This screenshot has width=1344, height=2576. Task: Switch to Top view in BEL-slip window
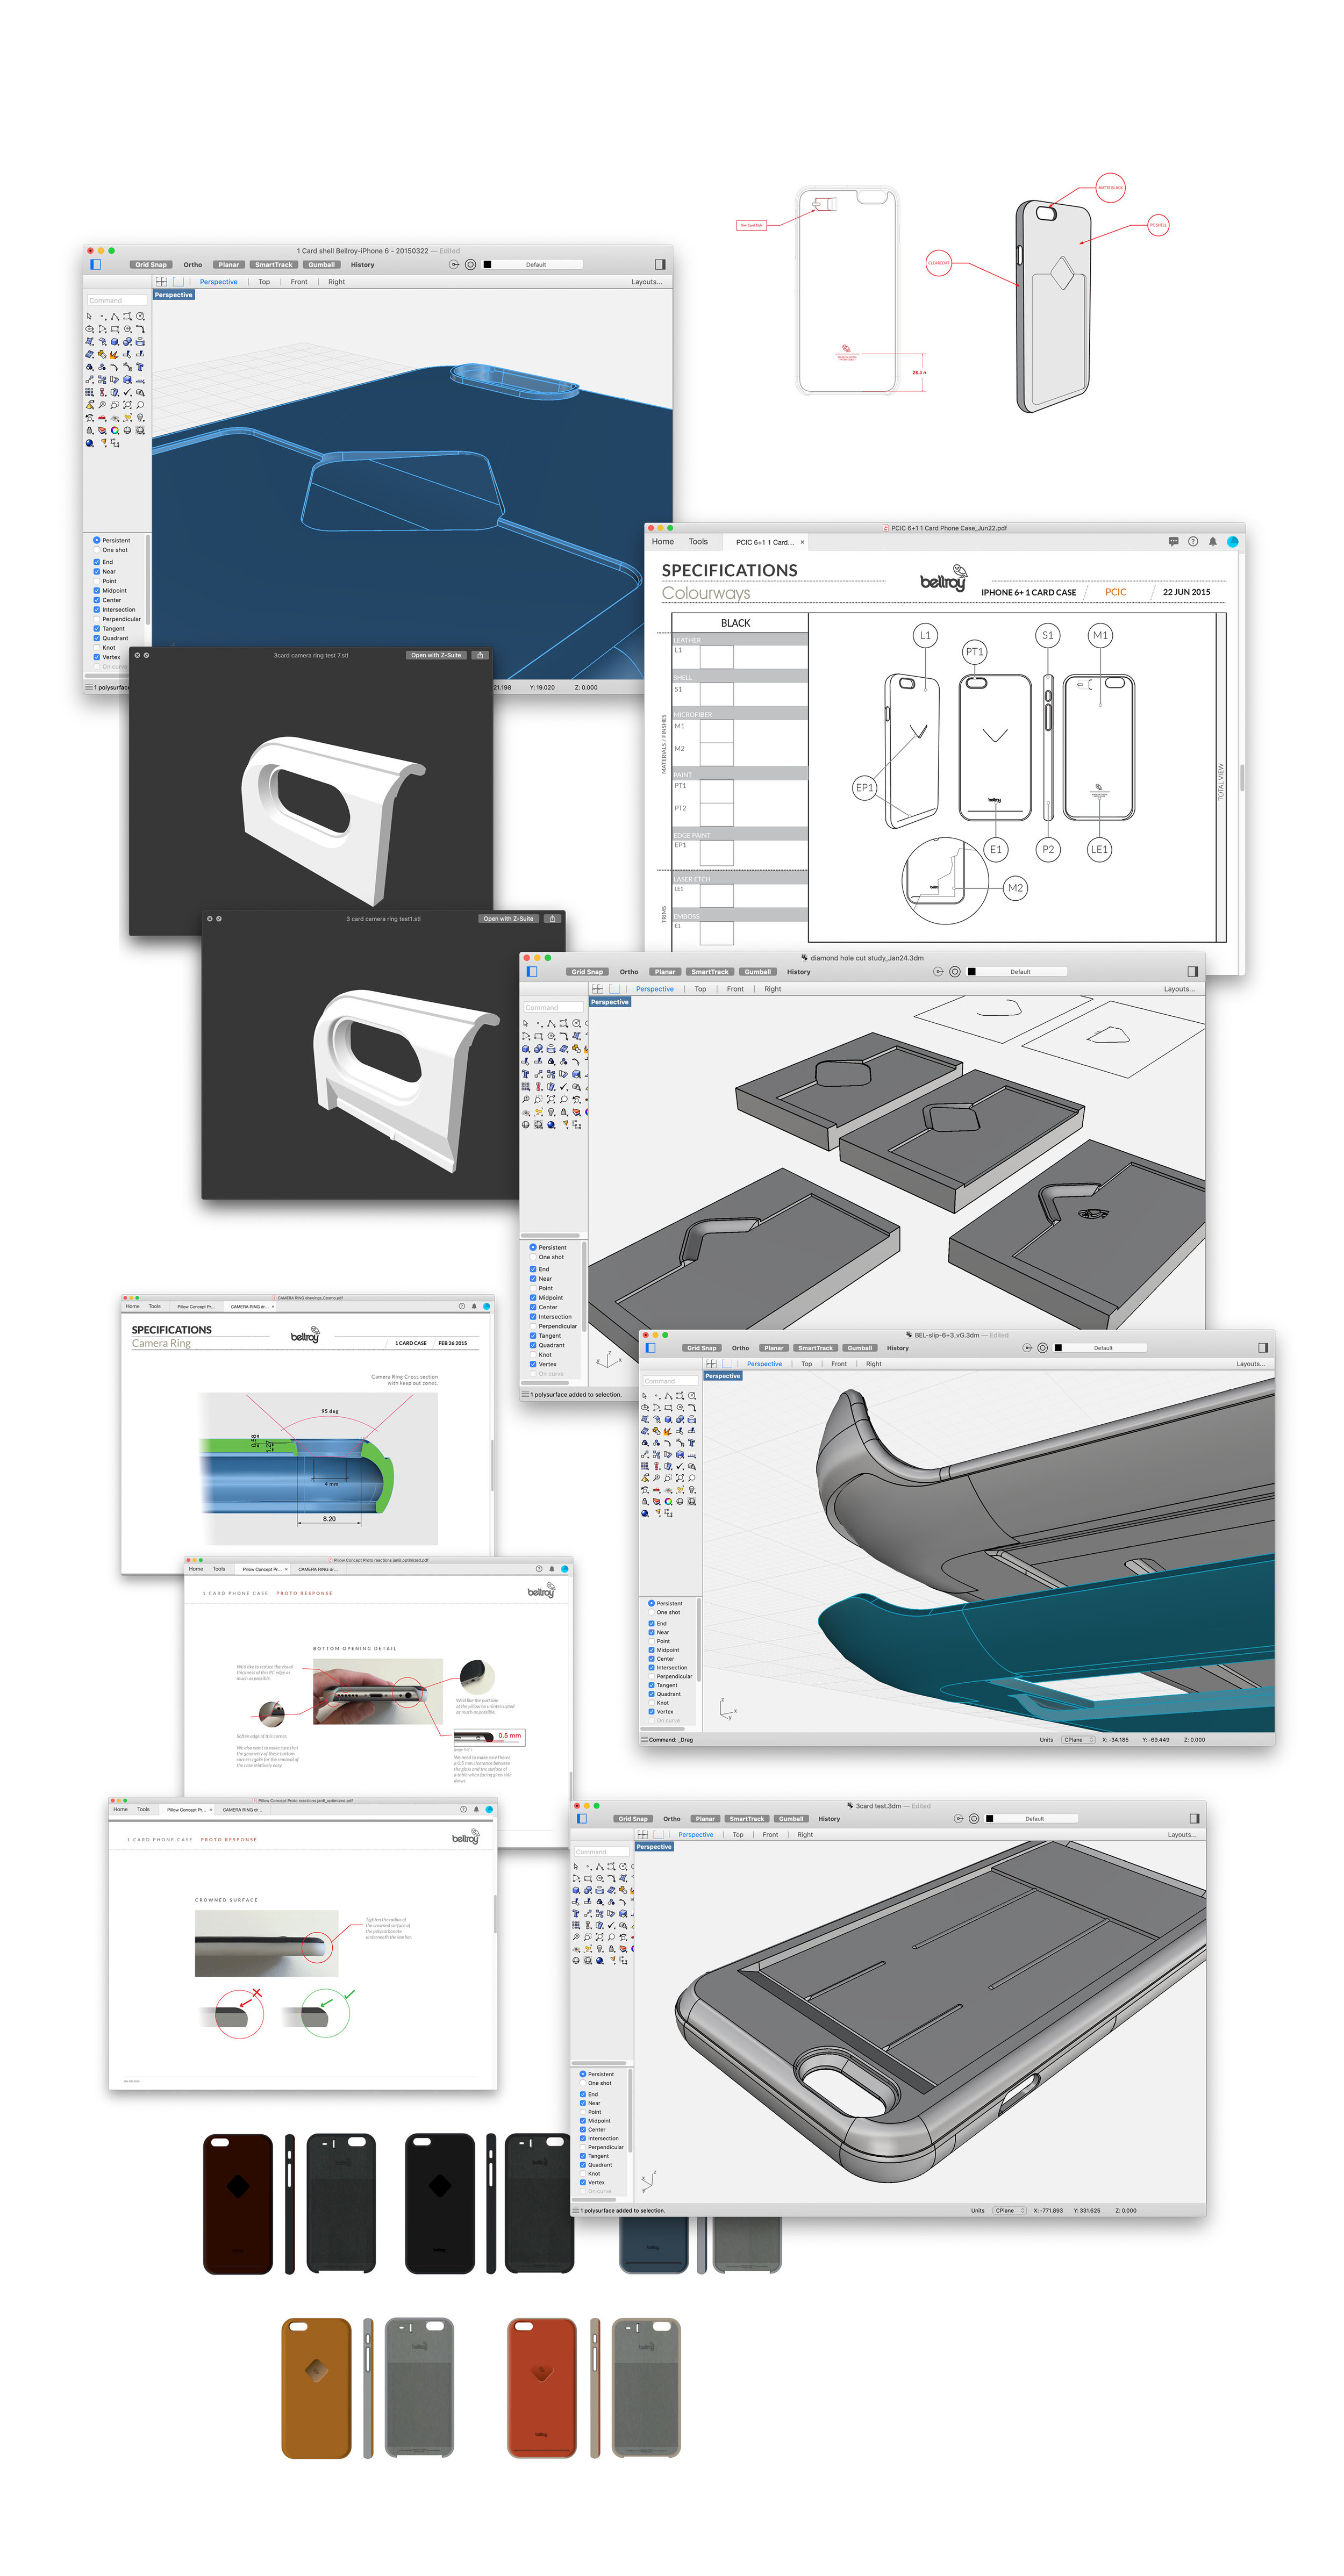(x=807, y=1364)
